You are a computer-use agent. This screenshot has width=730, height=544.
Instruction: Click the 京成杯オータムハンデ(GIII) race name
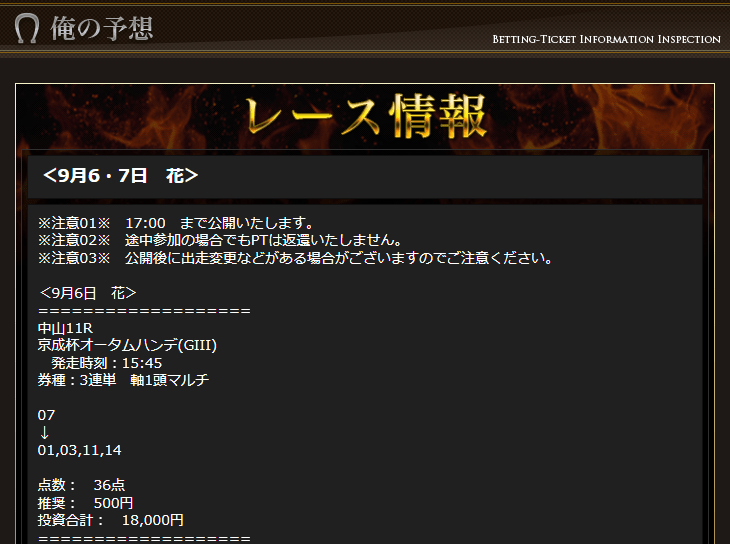tap(127, 345)
